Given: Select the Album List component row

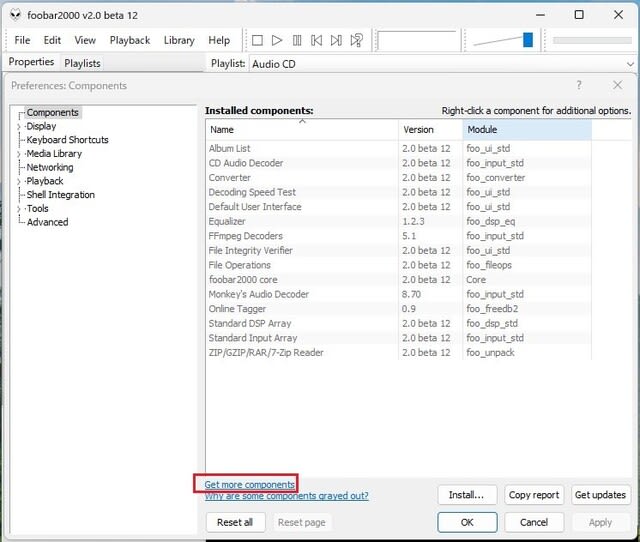Looking at the screenshot, I should point(399,149).
